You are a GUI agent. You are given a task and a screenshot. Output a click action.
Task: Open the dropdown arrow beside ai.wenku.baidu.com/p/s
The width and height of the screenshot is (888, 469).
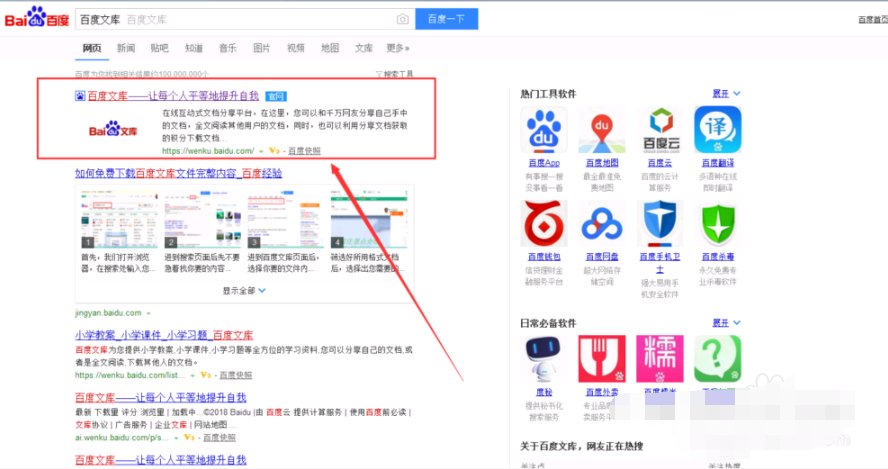(x=176, y=438)
